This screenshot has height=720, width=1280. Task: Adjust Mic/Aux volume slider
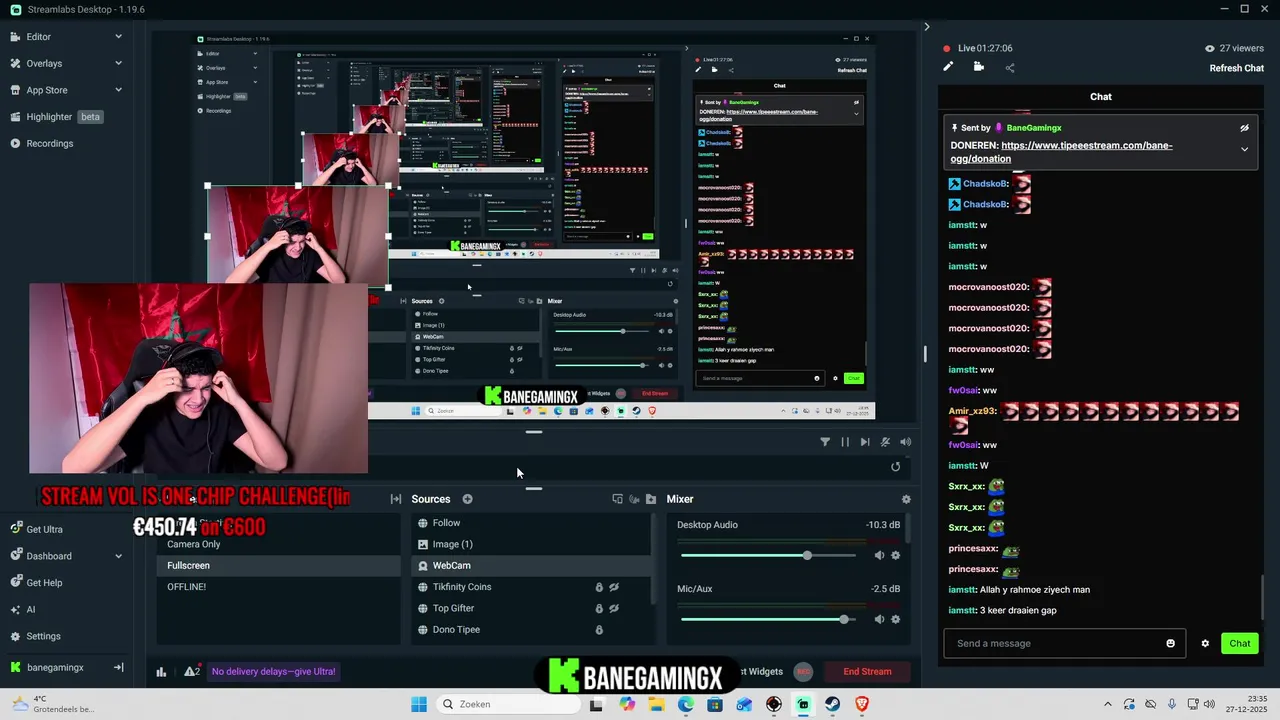tap(768, 619)
